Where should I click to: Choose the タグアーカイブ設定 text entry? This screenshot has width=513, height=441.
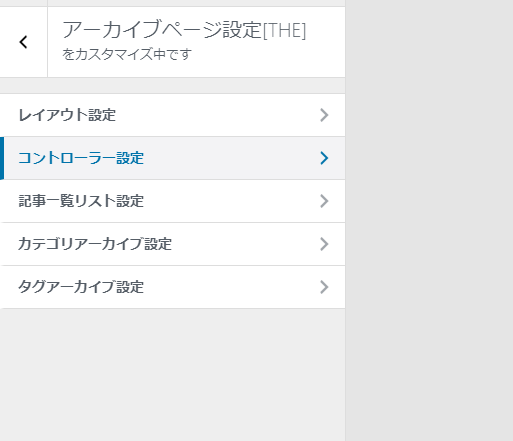[81, 287]
